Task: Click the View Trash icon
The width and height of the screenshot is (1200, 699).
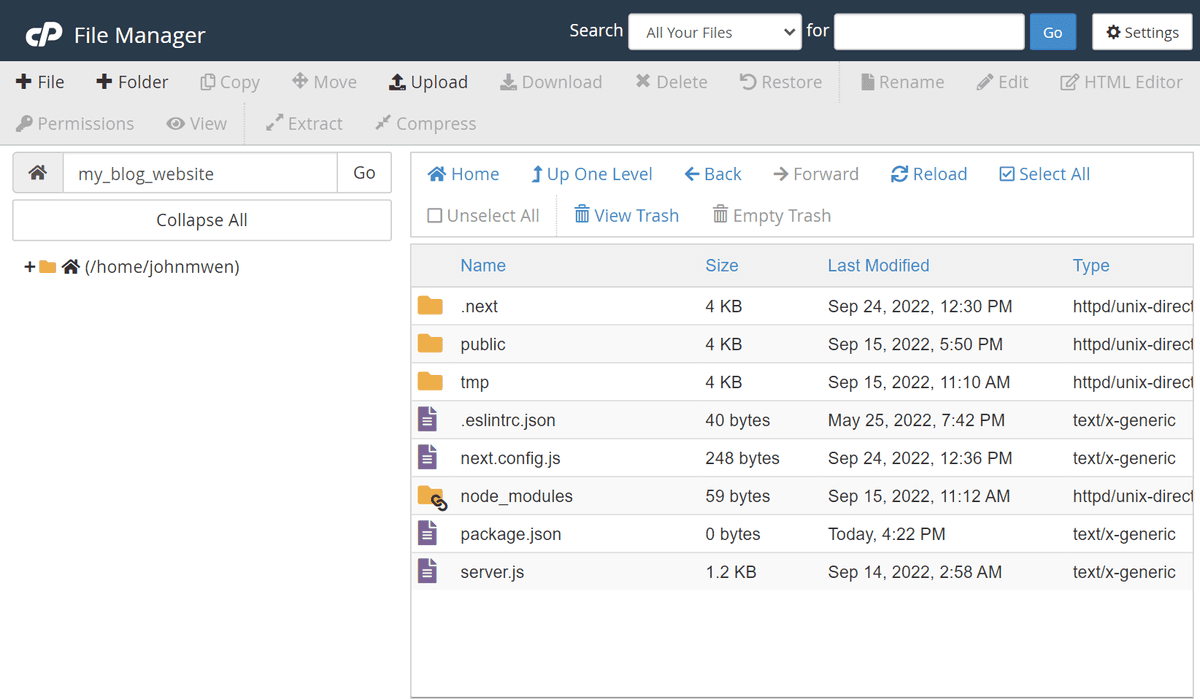Action: (x=626, y=215)
